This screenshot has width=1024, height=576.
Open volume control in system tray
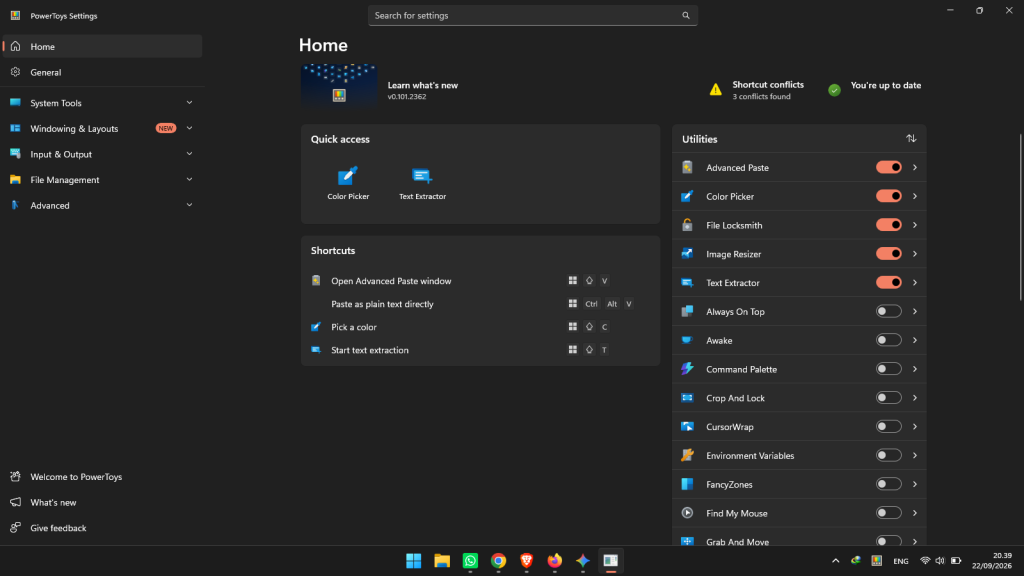940,560
